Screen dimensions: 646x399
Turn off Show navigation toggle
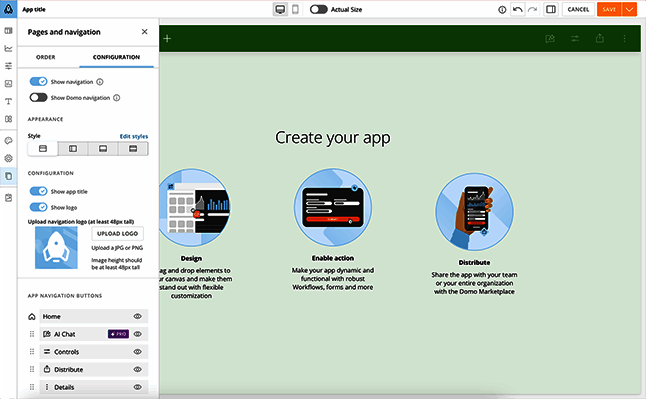(x=38, y=82)
